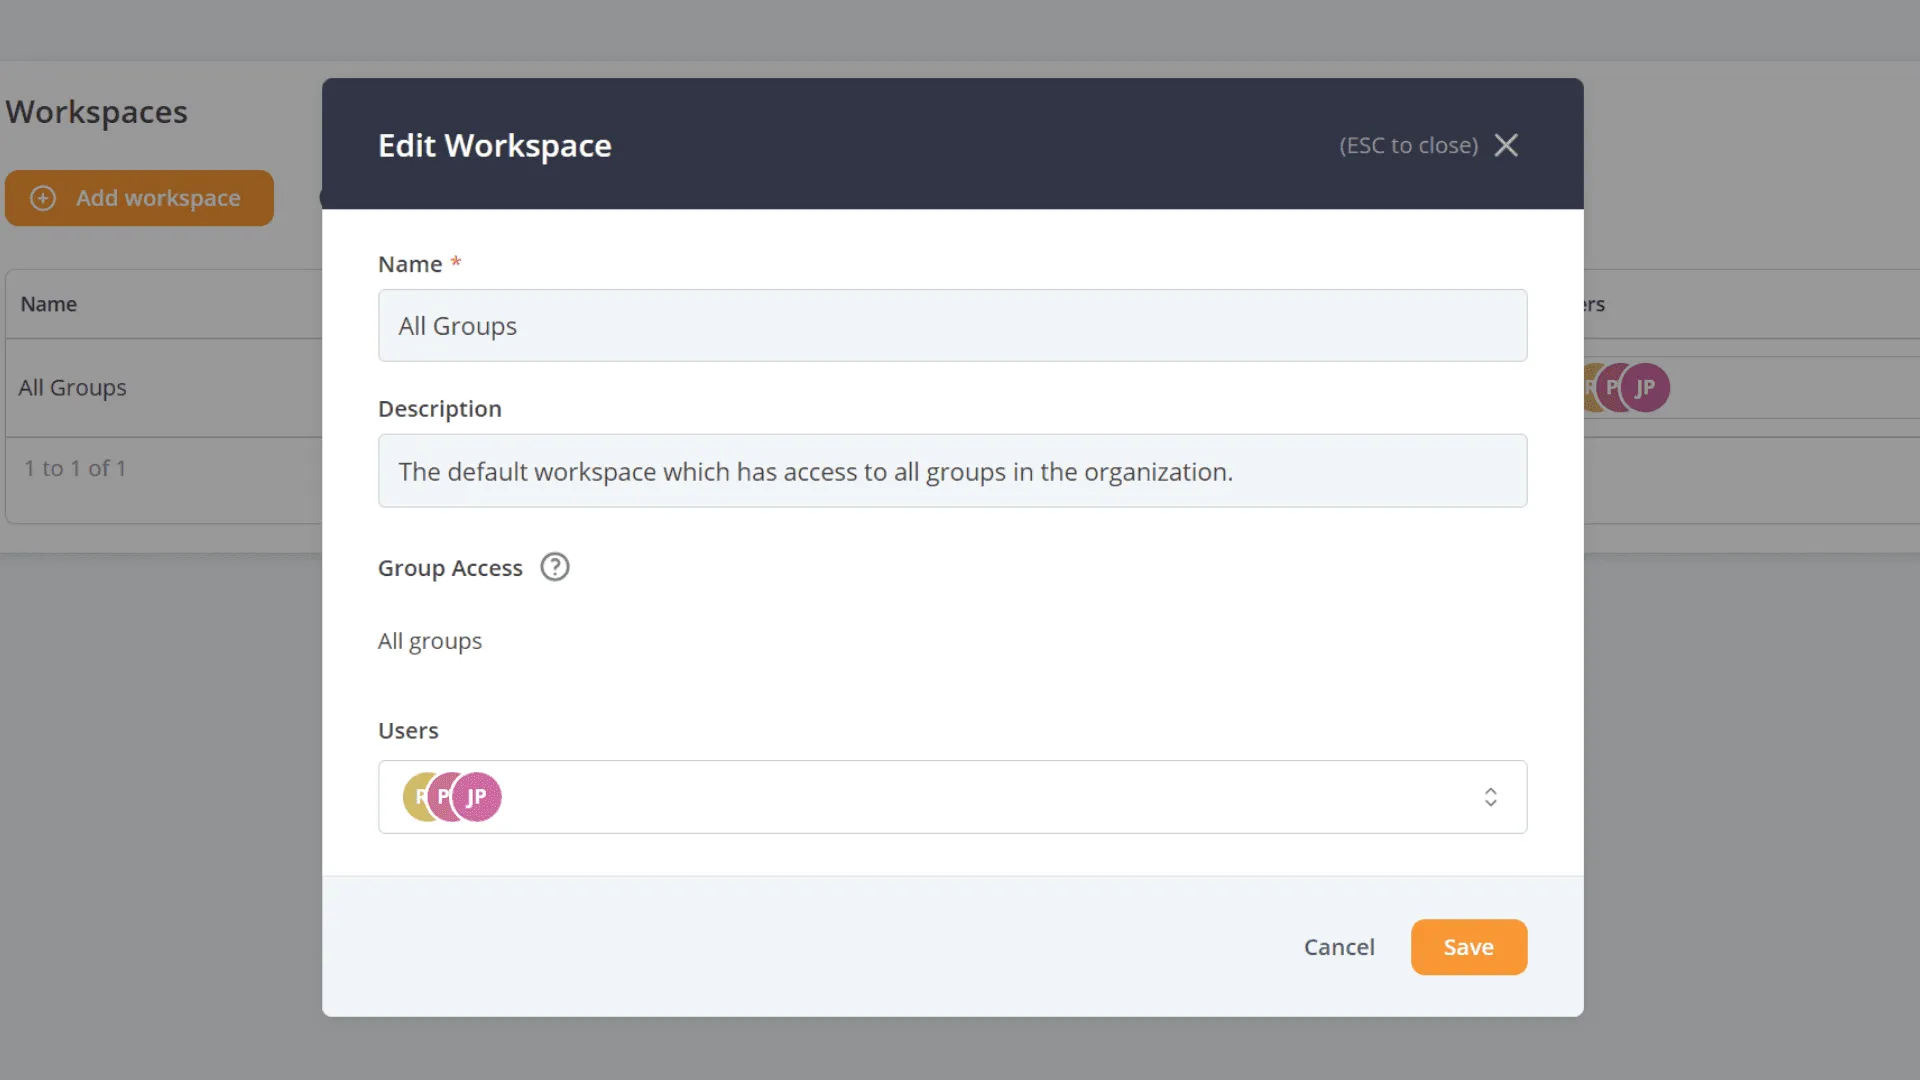Select the All Groups workspace row

[73, 387]
